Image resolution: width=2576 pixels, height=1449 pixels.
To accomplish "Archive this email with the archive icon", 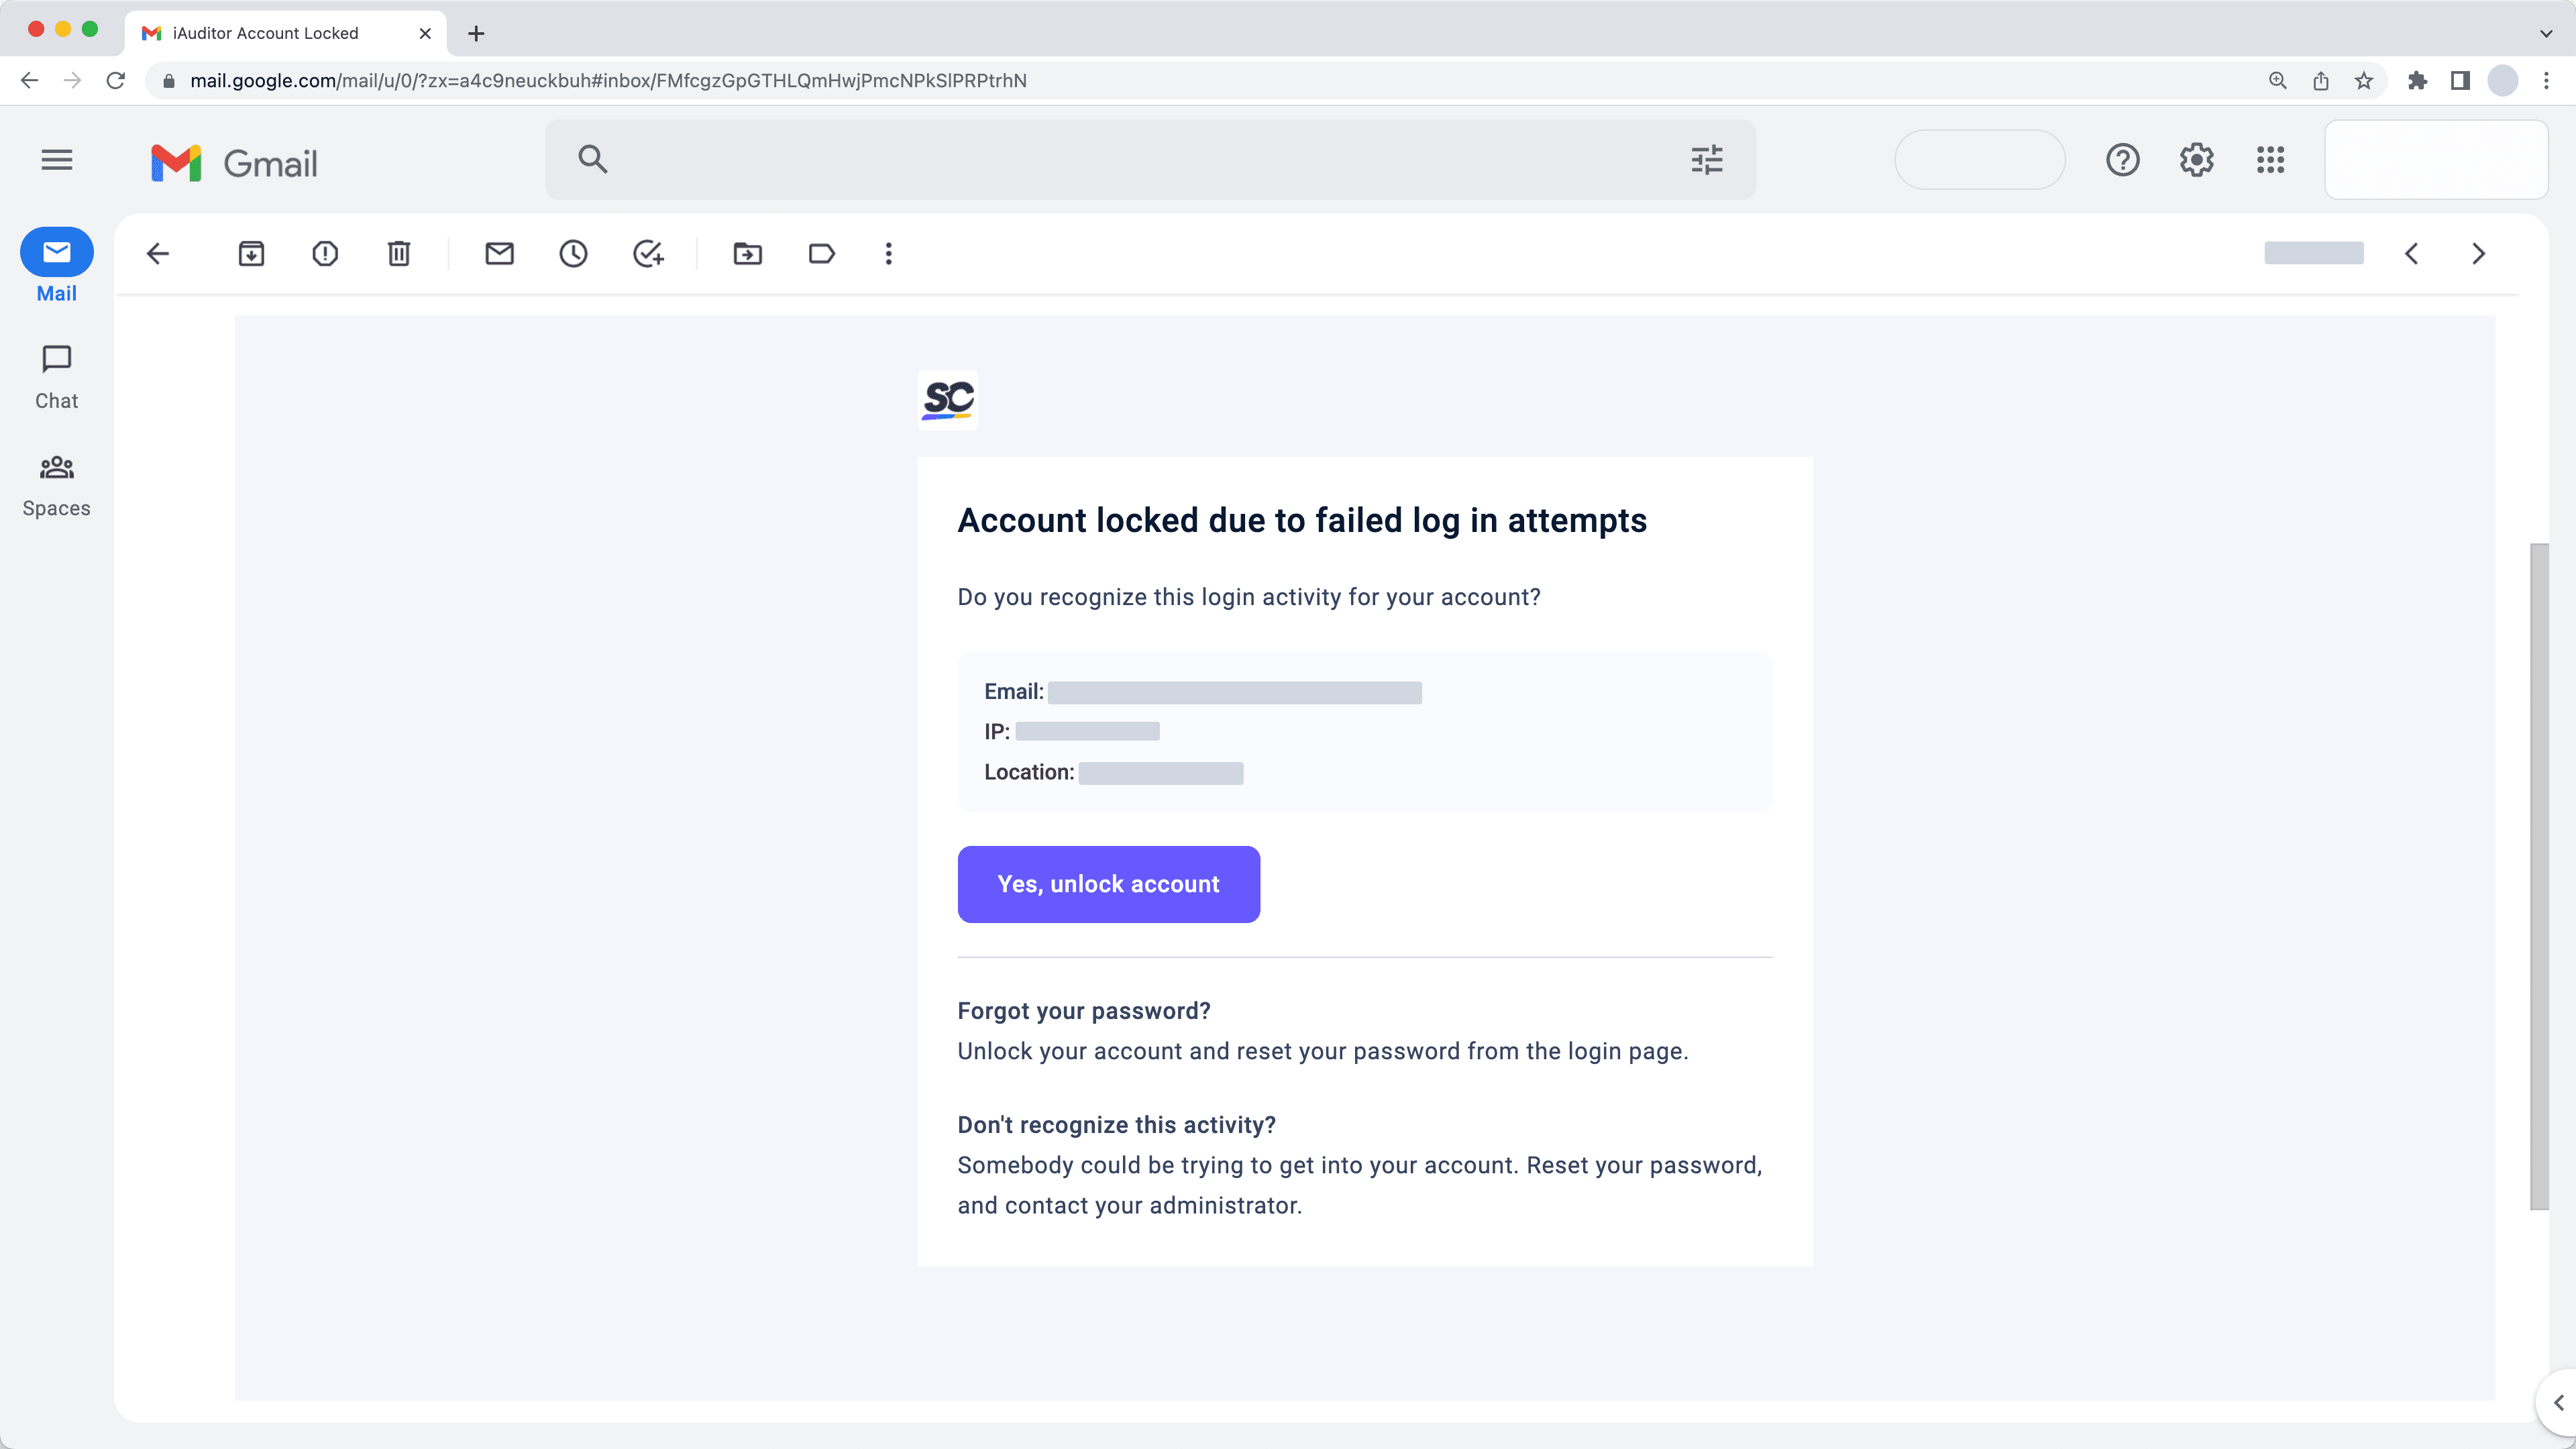I will pos(251,254).
